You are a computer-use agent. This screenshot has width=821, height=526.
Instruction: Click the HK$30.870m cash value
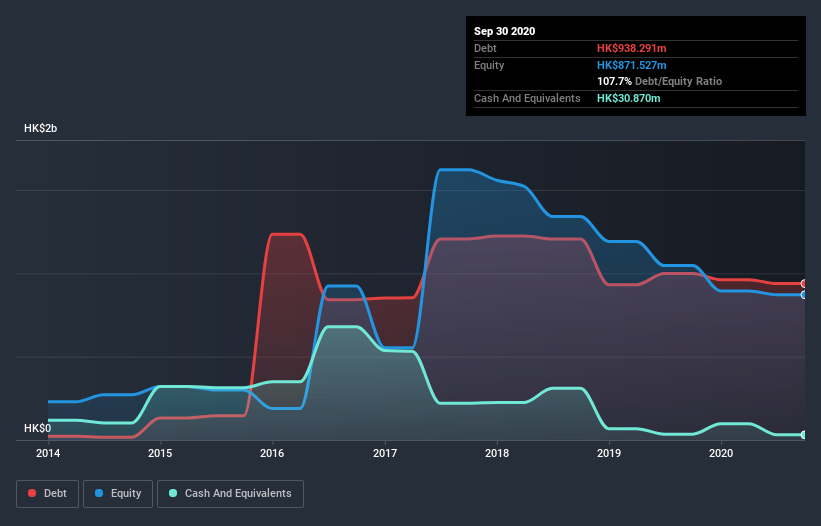tap(628, 98)
